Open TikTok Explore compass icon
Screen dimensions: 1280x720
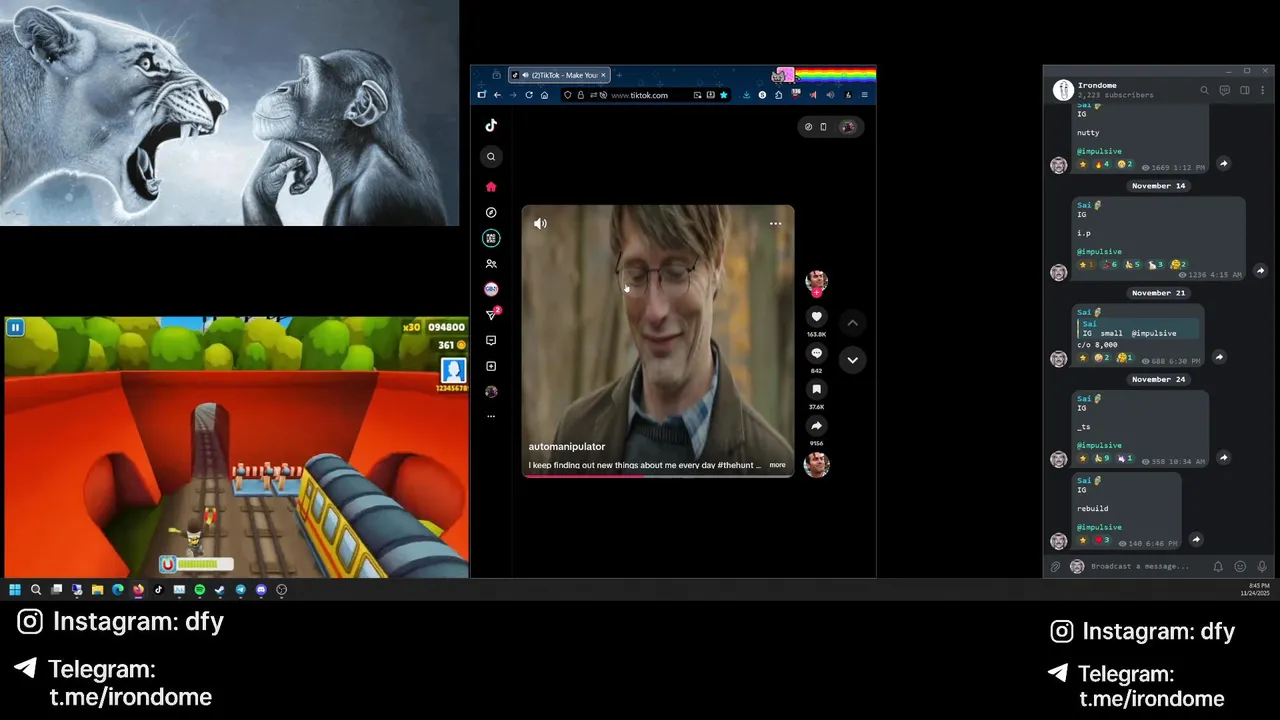pyautogui.click(x=491, y=212)
